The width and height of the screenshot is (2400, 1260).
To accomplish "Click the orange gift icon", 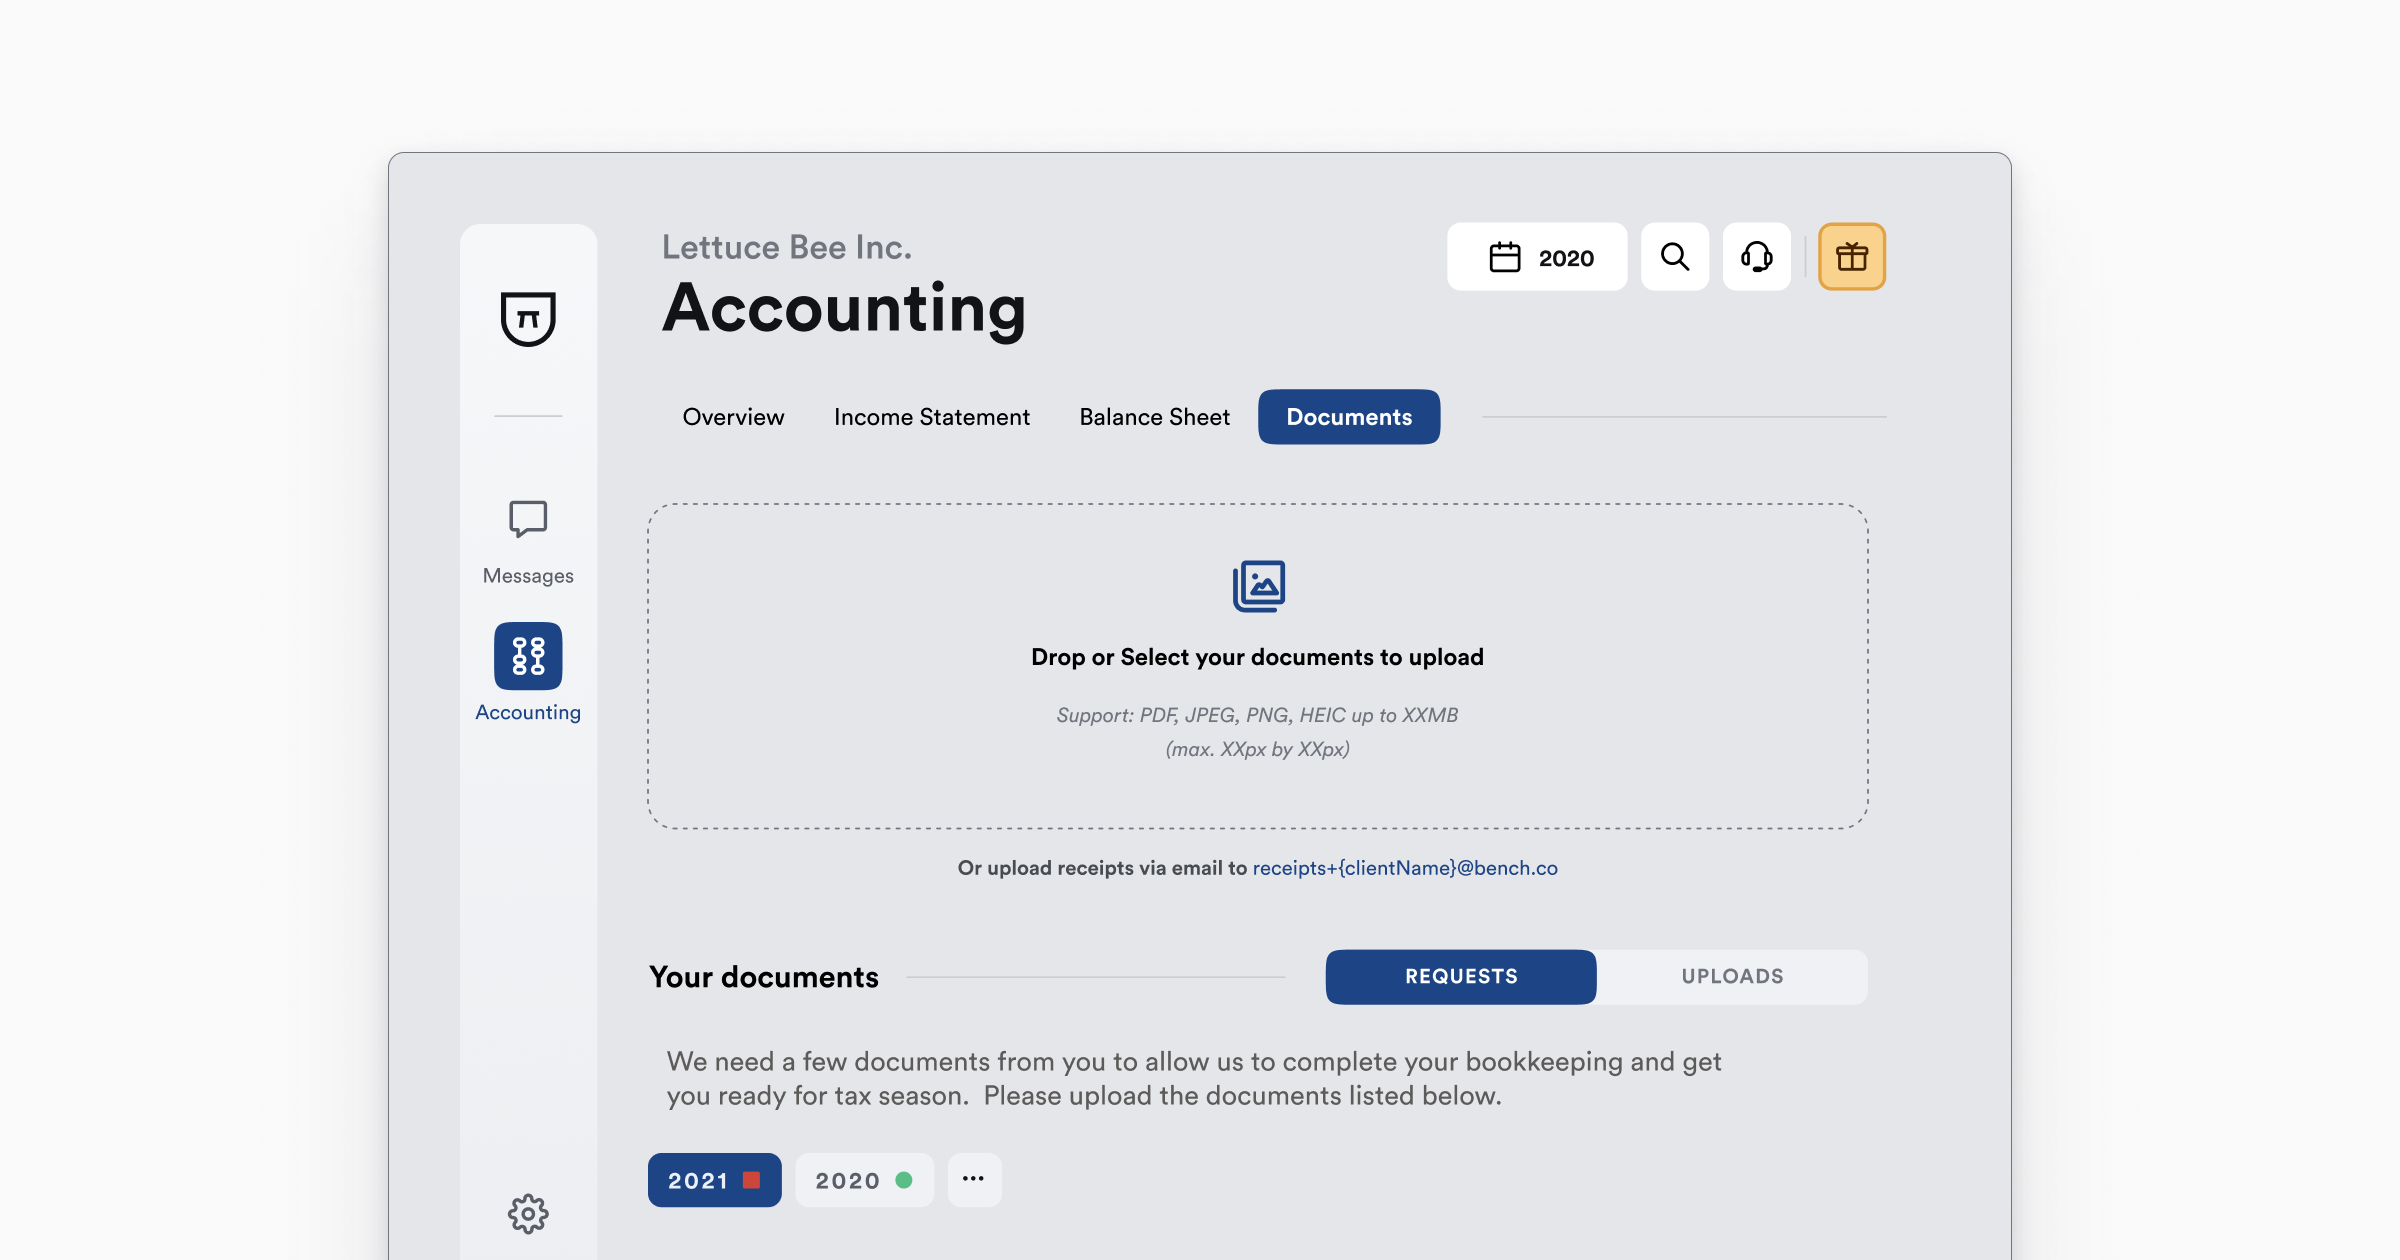I will point(1851,257).
